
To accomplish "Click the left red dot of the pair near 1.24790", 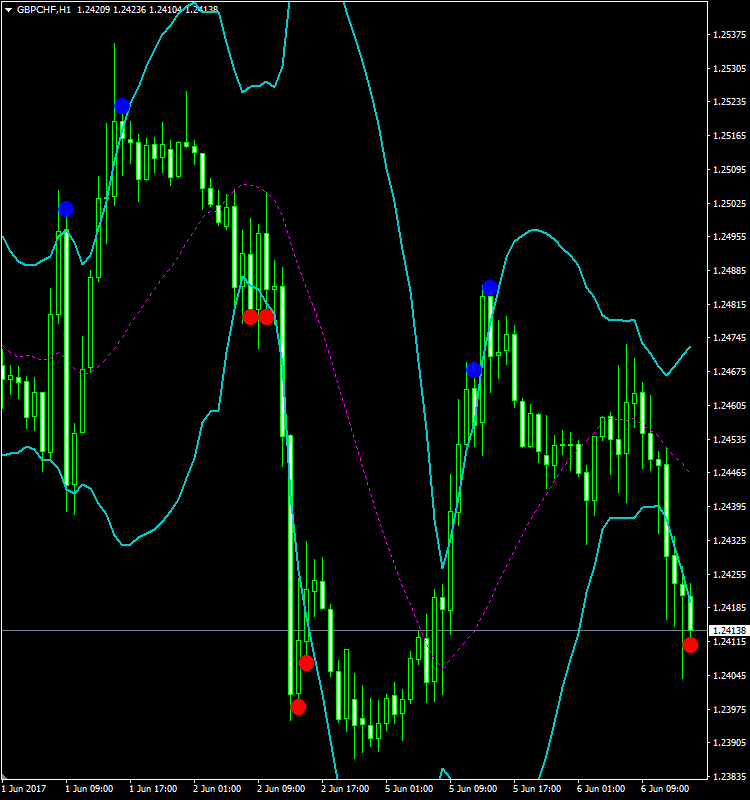I will click(x=250, y=317).
